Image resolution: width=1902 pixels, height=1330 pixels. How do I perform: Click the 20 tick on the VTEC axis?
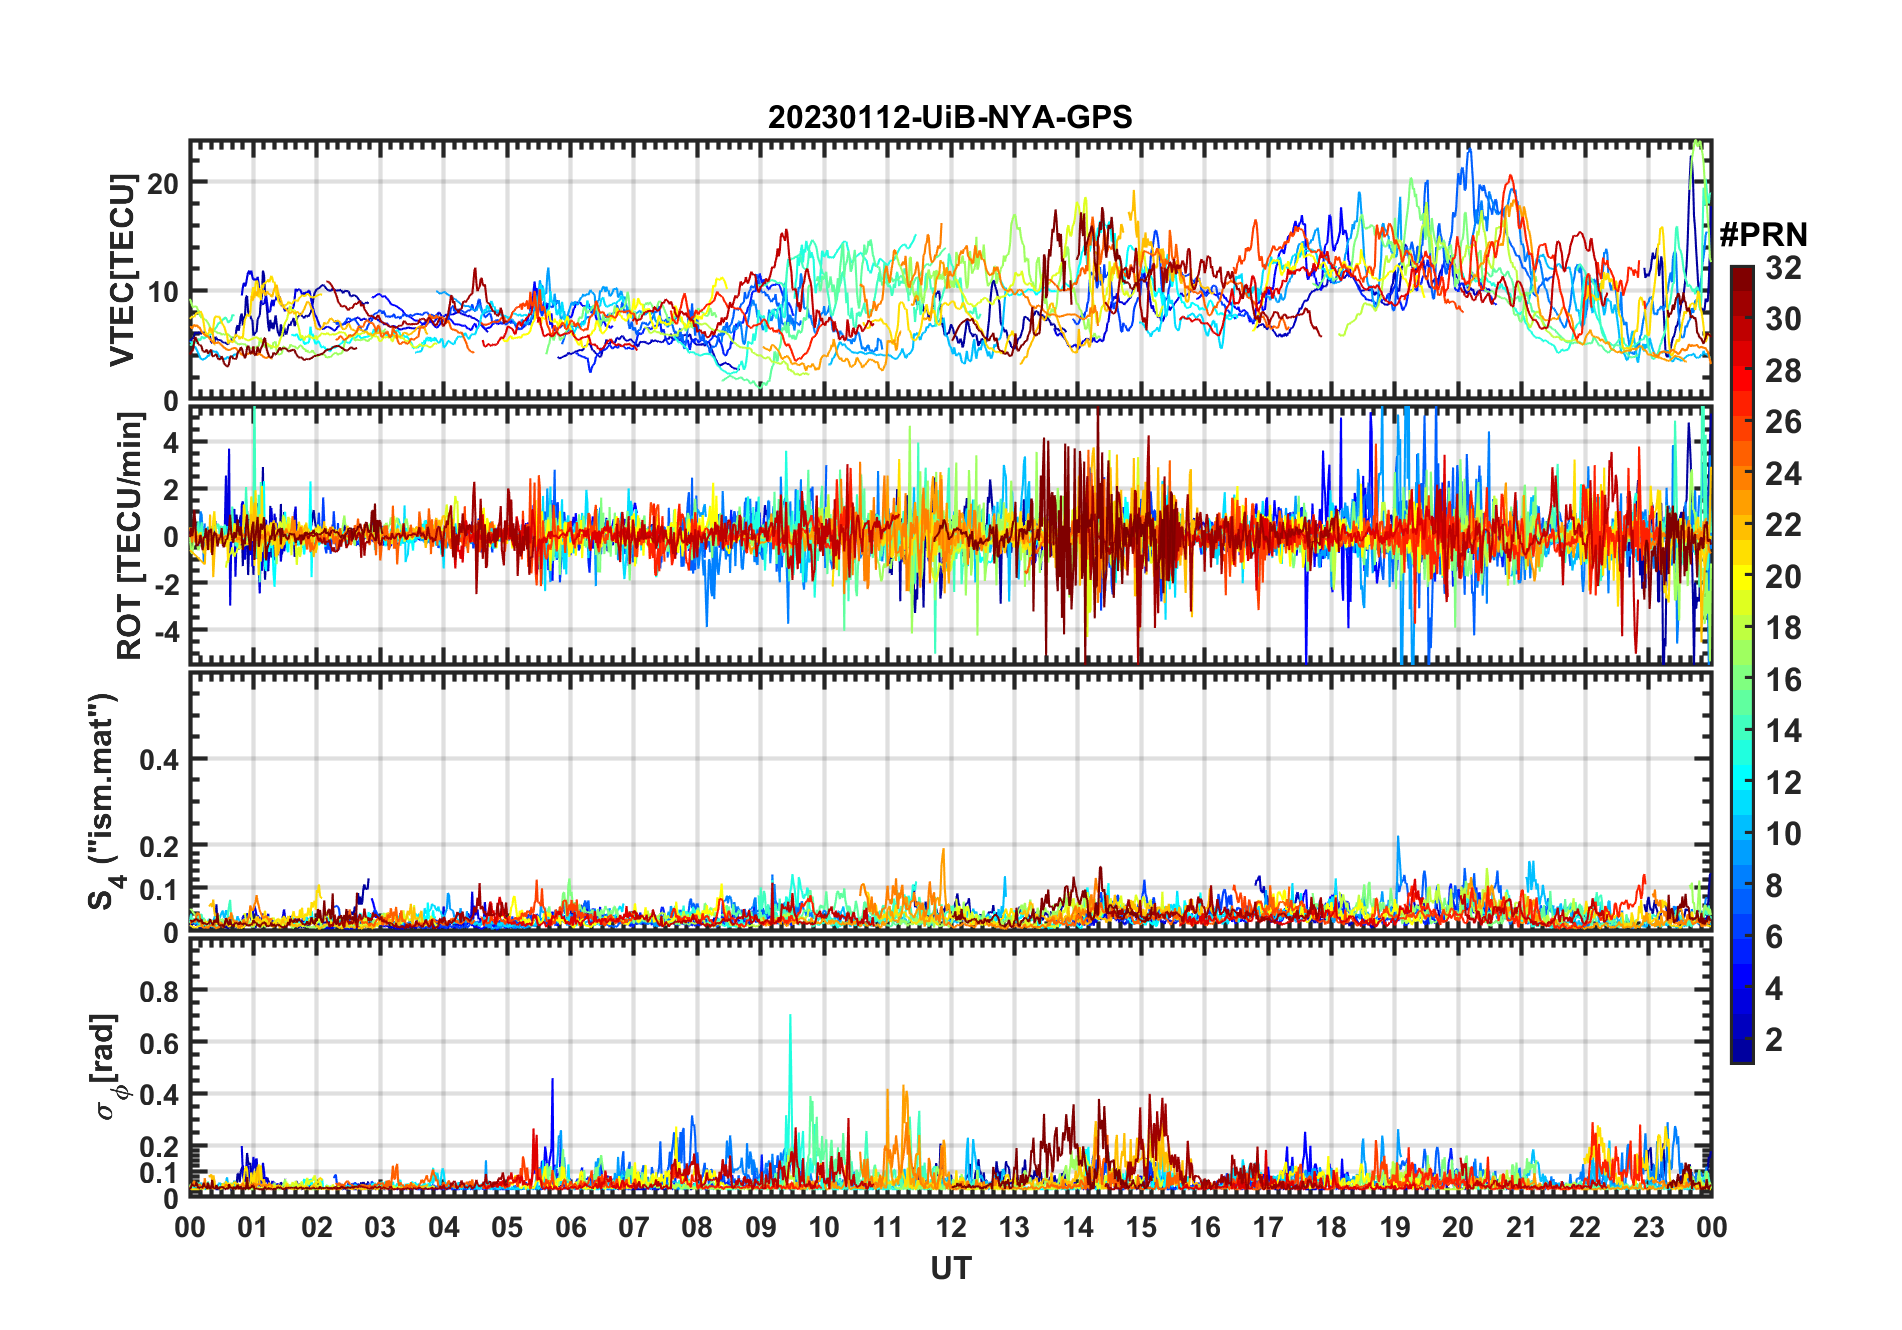(163, 183)
